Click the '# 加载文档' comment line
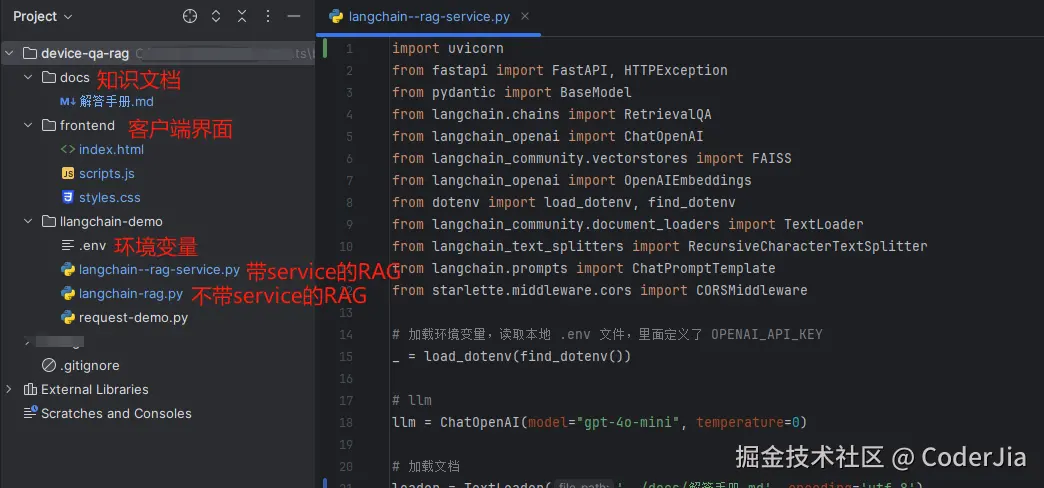Image resolution: width=1044 pixels, height=488 pixels. (x=425, y=466)
